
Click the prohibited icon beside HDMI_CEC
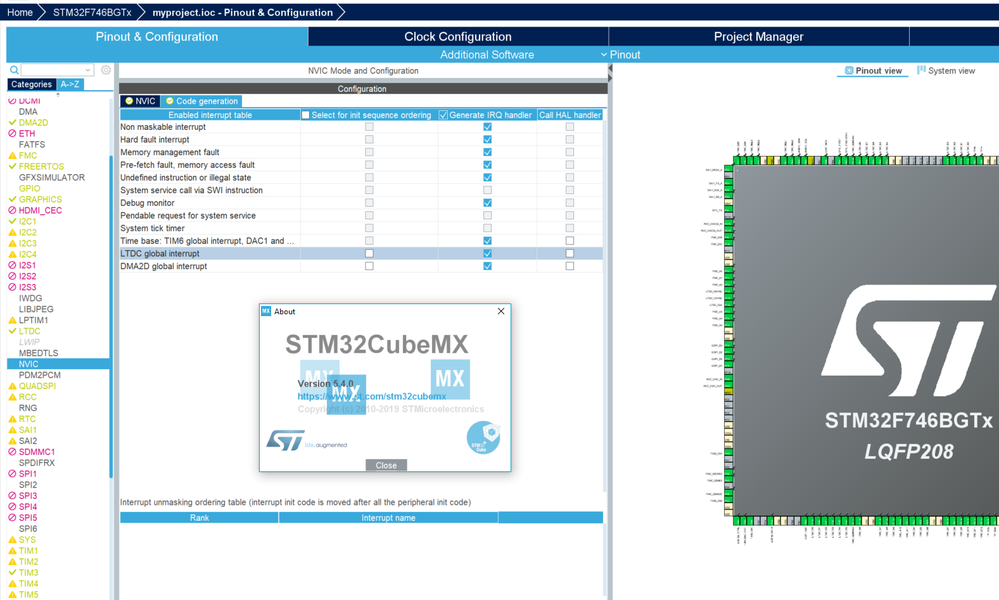tap(12, 210)
